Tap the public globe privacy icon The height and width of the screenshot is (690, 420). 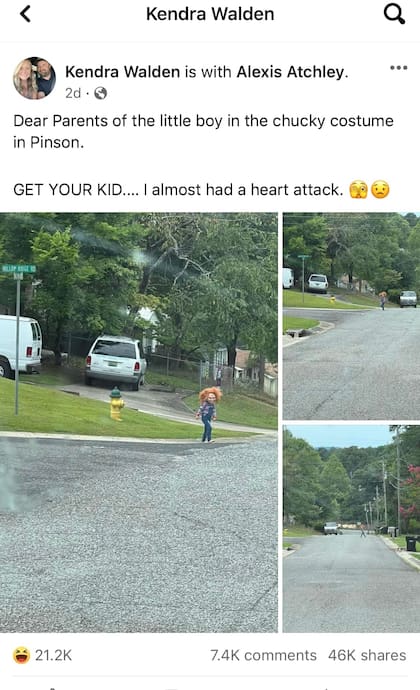(x=100, y=93)
